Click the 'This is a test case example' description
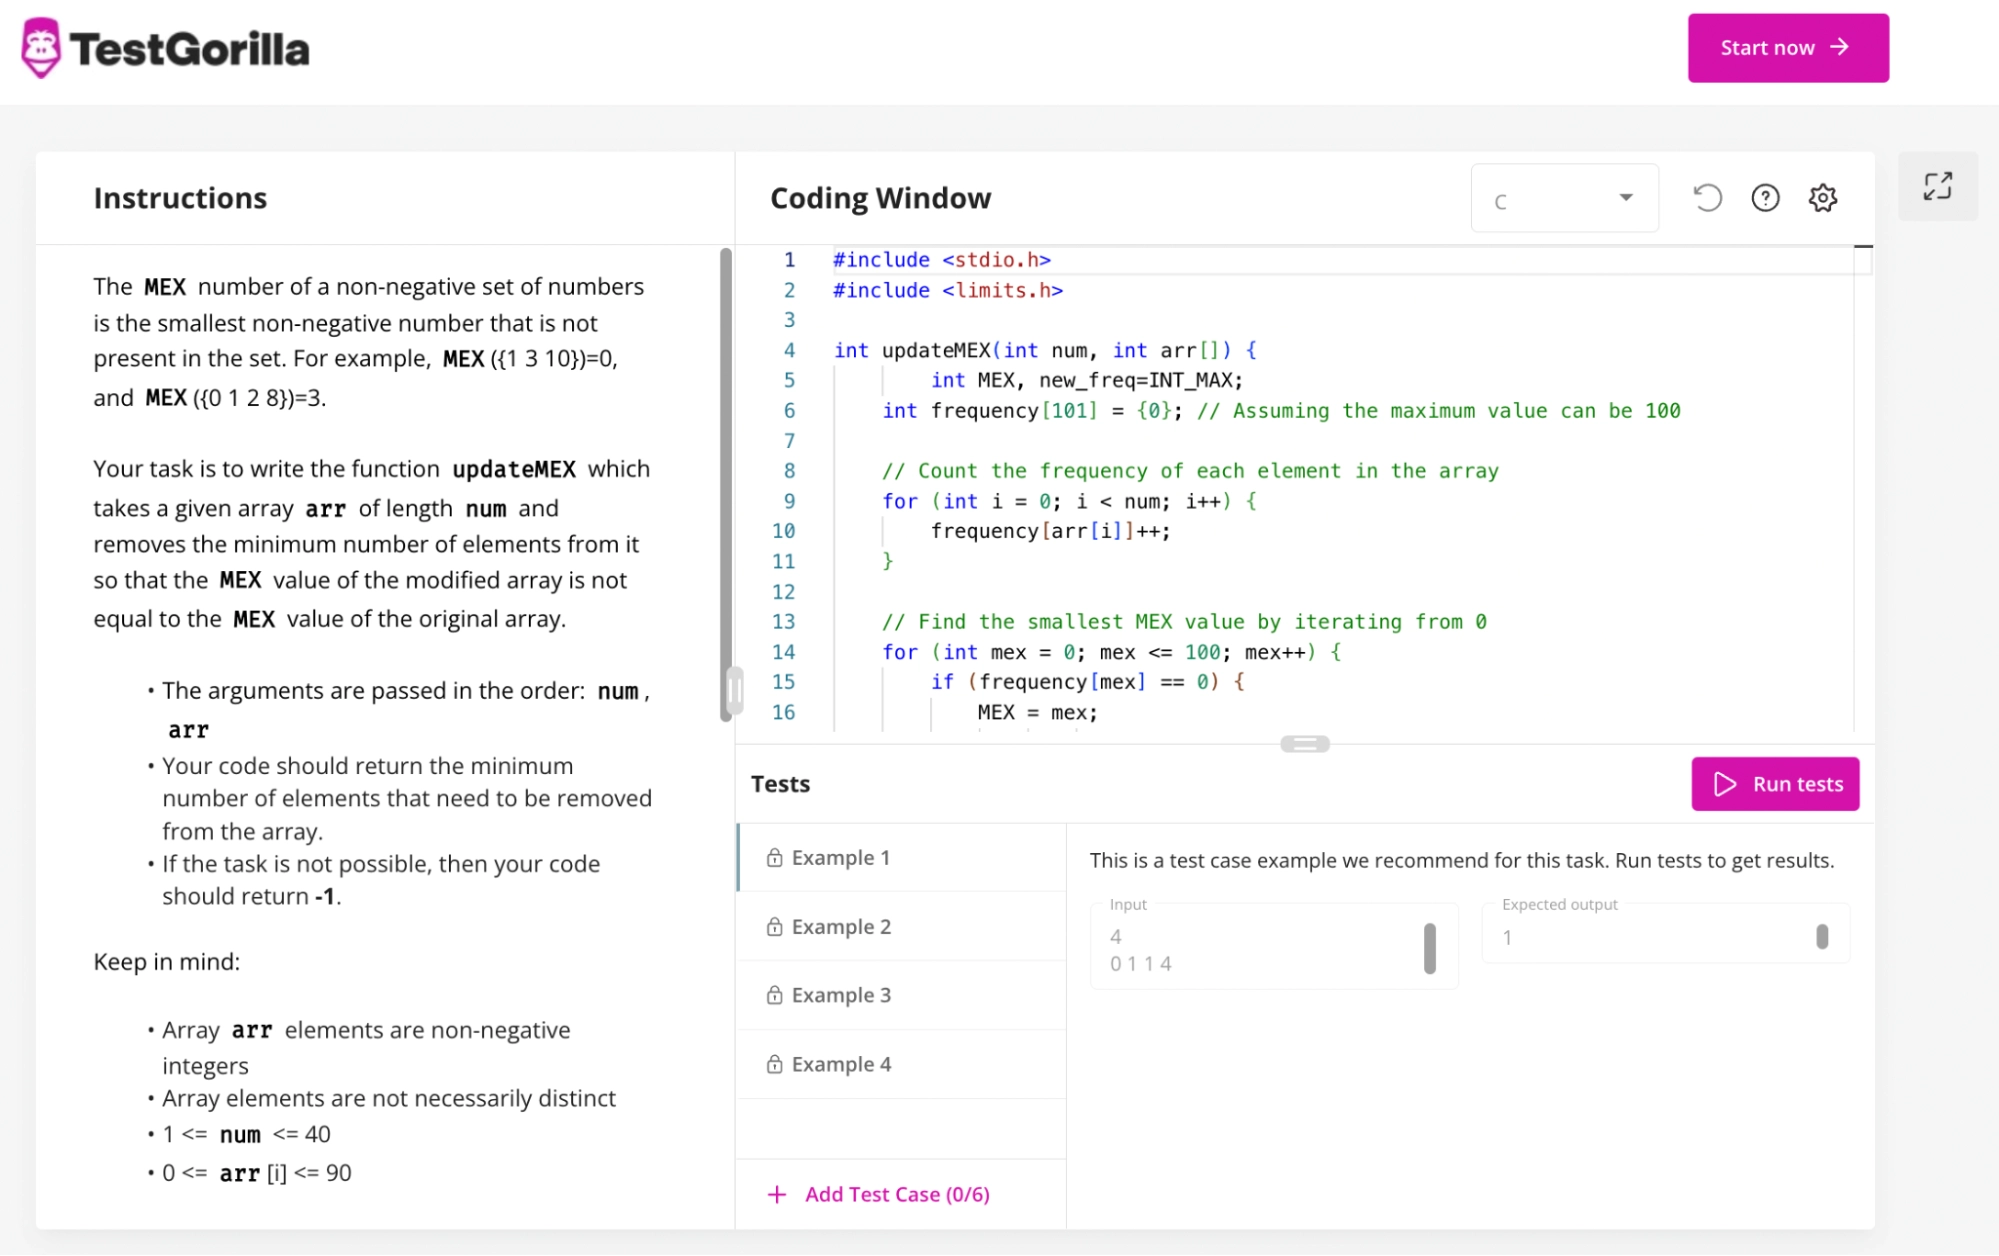Image resolution: width=1999 pixels, height=1256 pixels. pos(1461,860)
